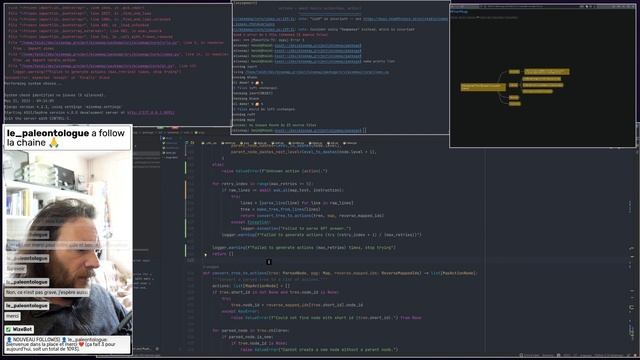
Task: Click the 'stop trying' logger.warning line
Action: coord(304,247)
